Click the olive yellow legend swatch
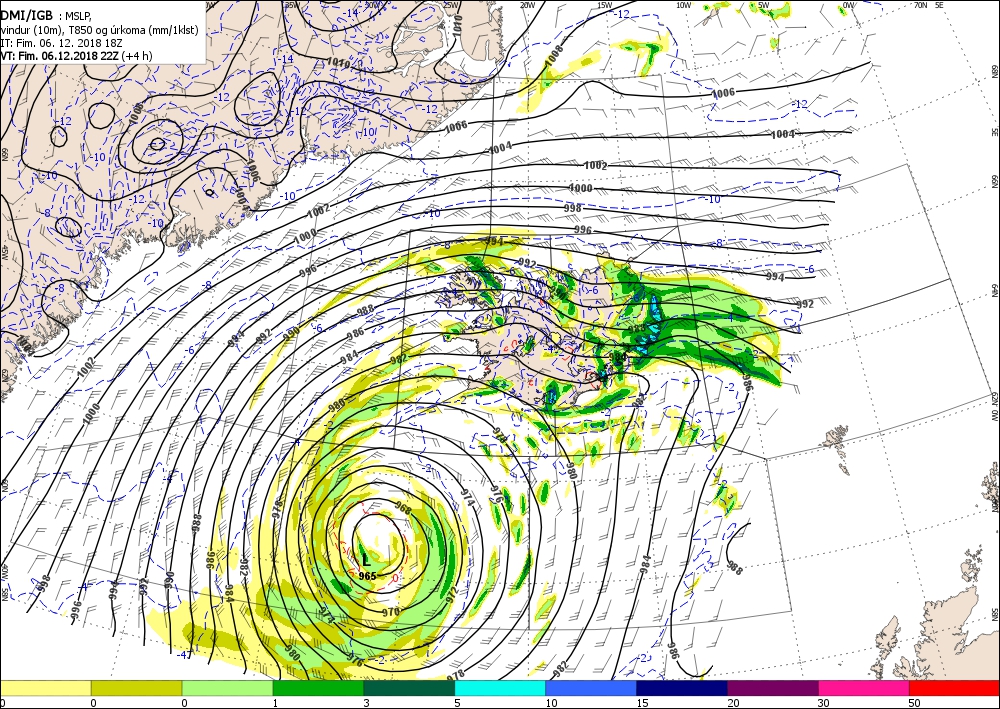This screenshot has height=709, width=1000. click(136, 688)
